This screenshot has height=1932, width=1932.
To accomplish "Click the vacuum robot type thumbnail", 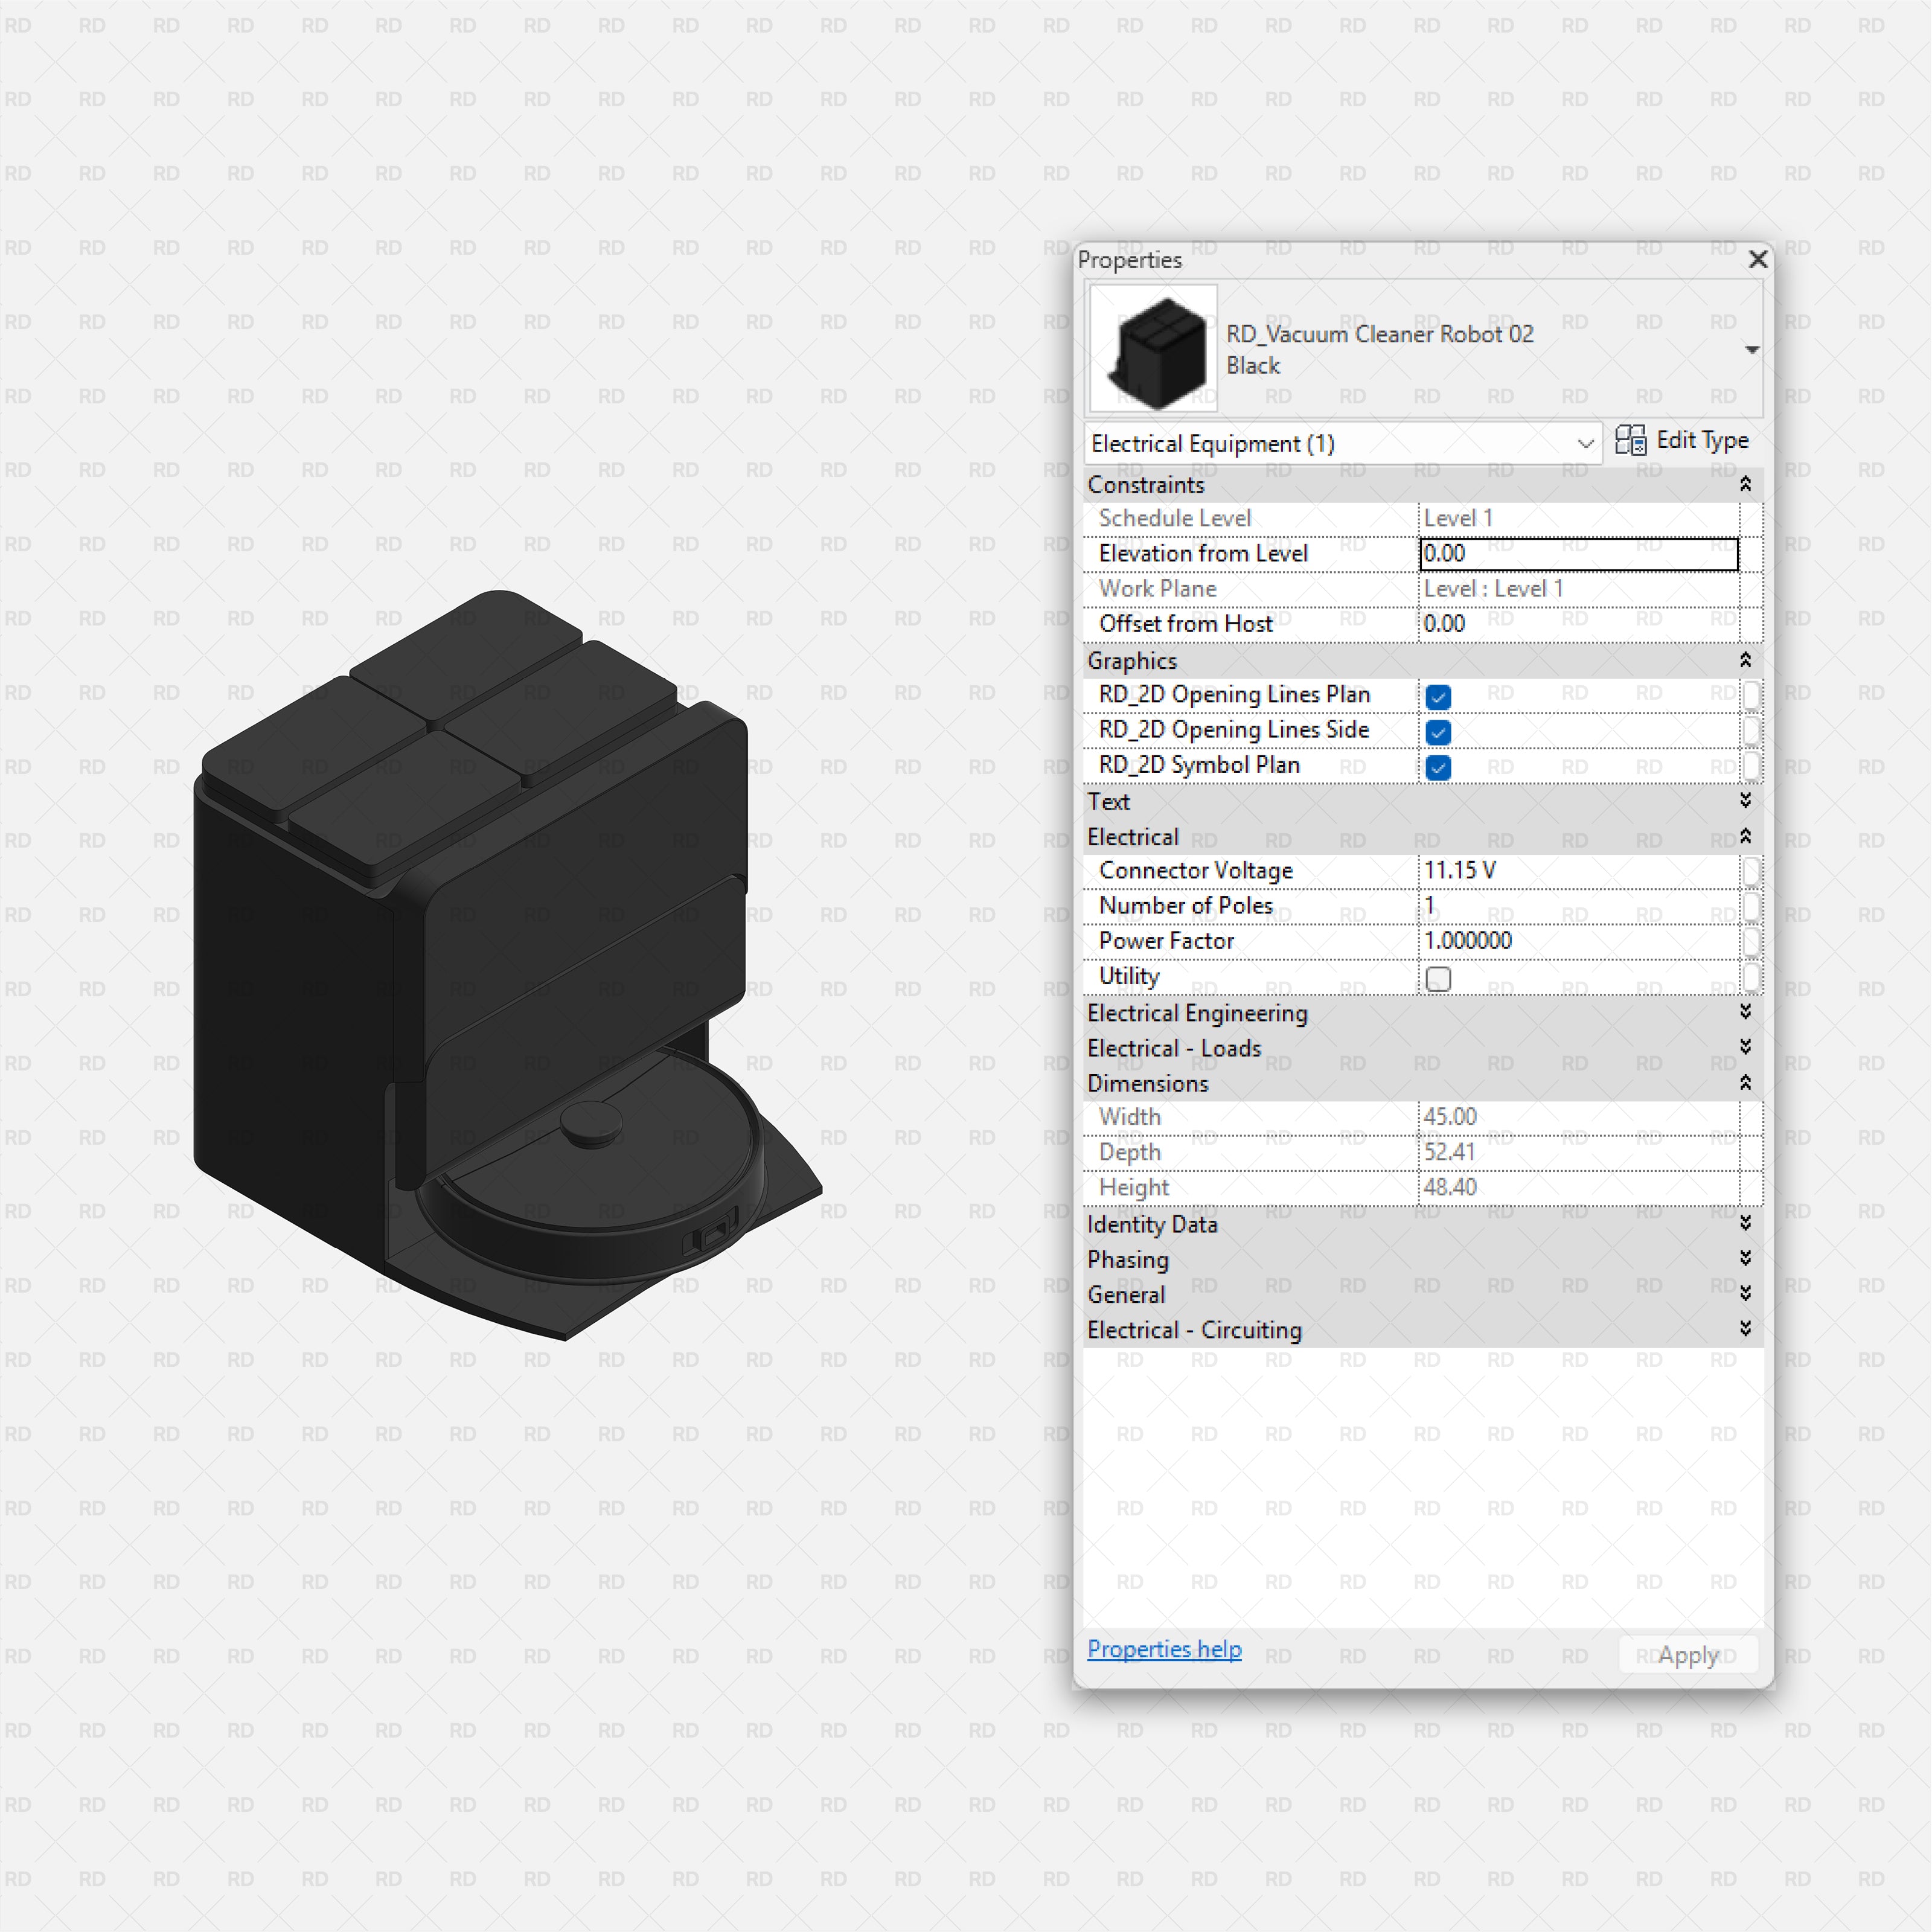I will pos(1154,349).
